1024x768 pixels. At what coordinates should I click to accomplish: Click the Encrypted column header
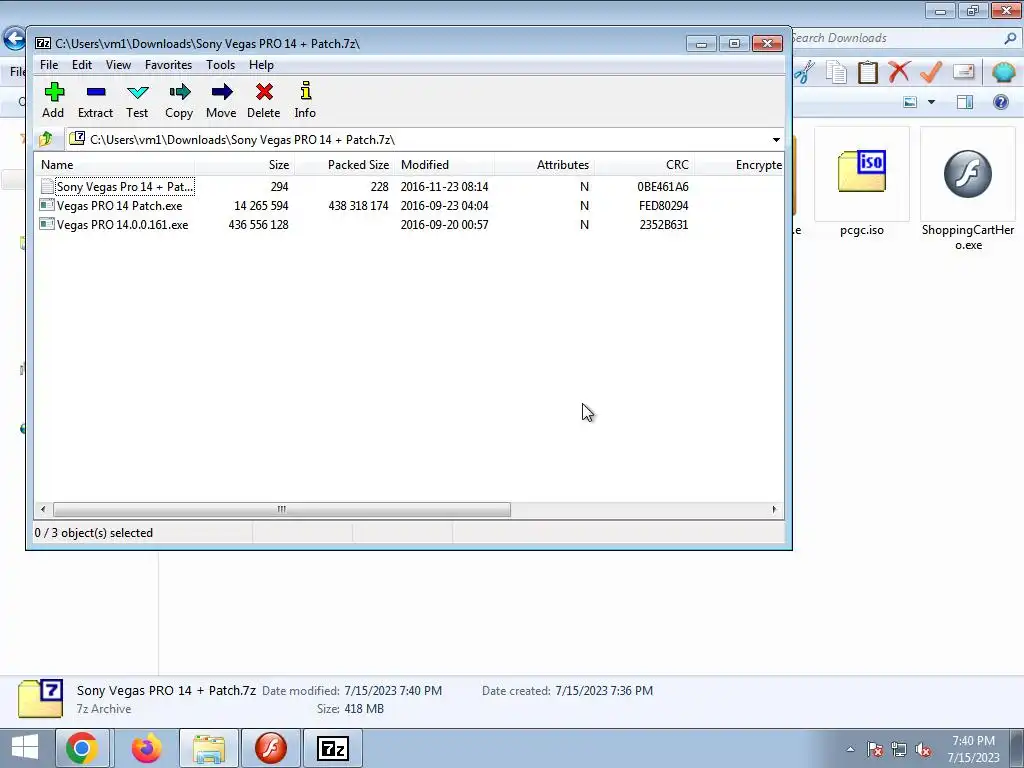[739, 165]
